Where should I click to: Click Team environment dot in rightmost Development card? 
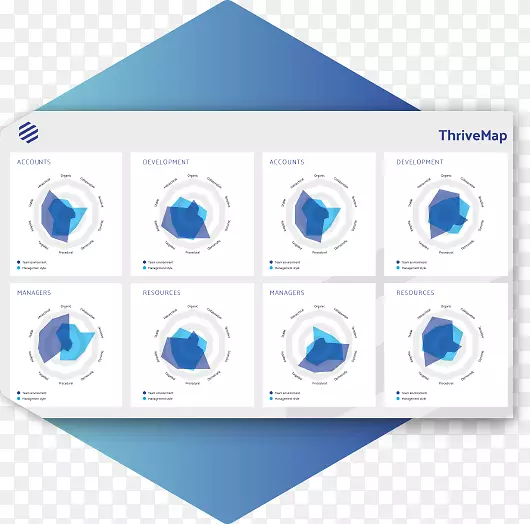point(398,262)
